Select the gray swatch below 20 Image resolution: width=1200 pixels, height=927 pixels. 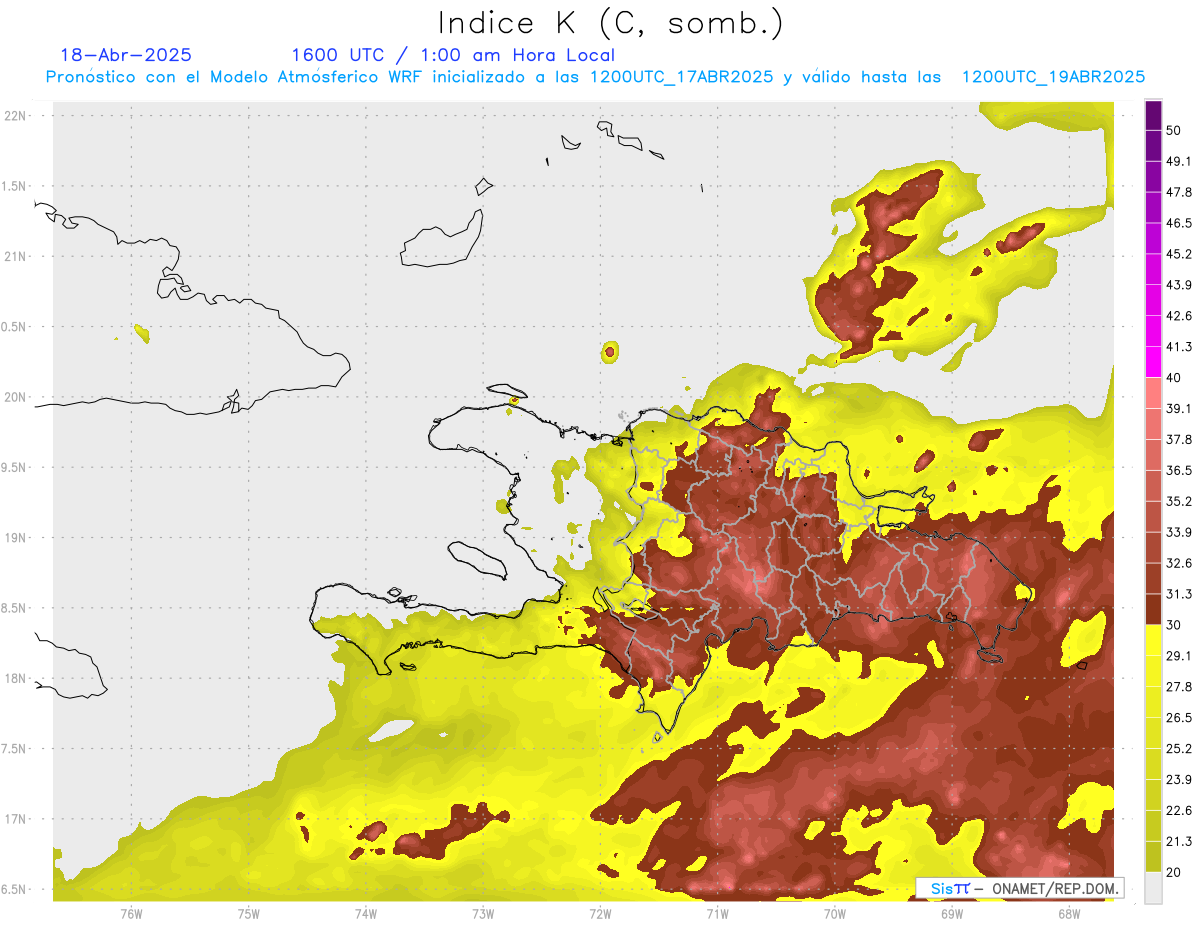coord(1153,888)
